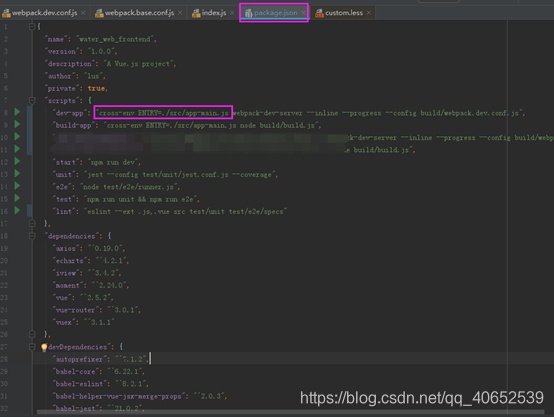Image resolution: width=554 pixels, height=417 pixels.
Task: Click the "autoprefixer" devDependency key
Action: (x=79, y=359)
